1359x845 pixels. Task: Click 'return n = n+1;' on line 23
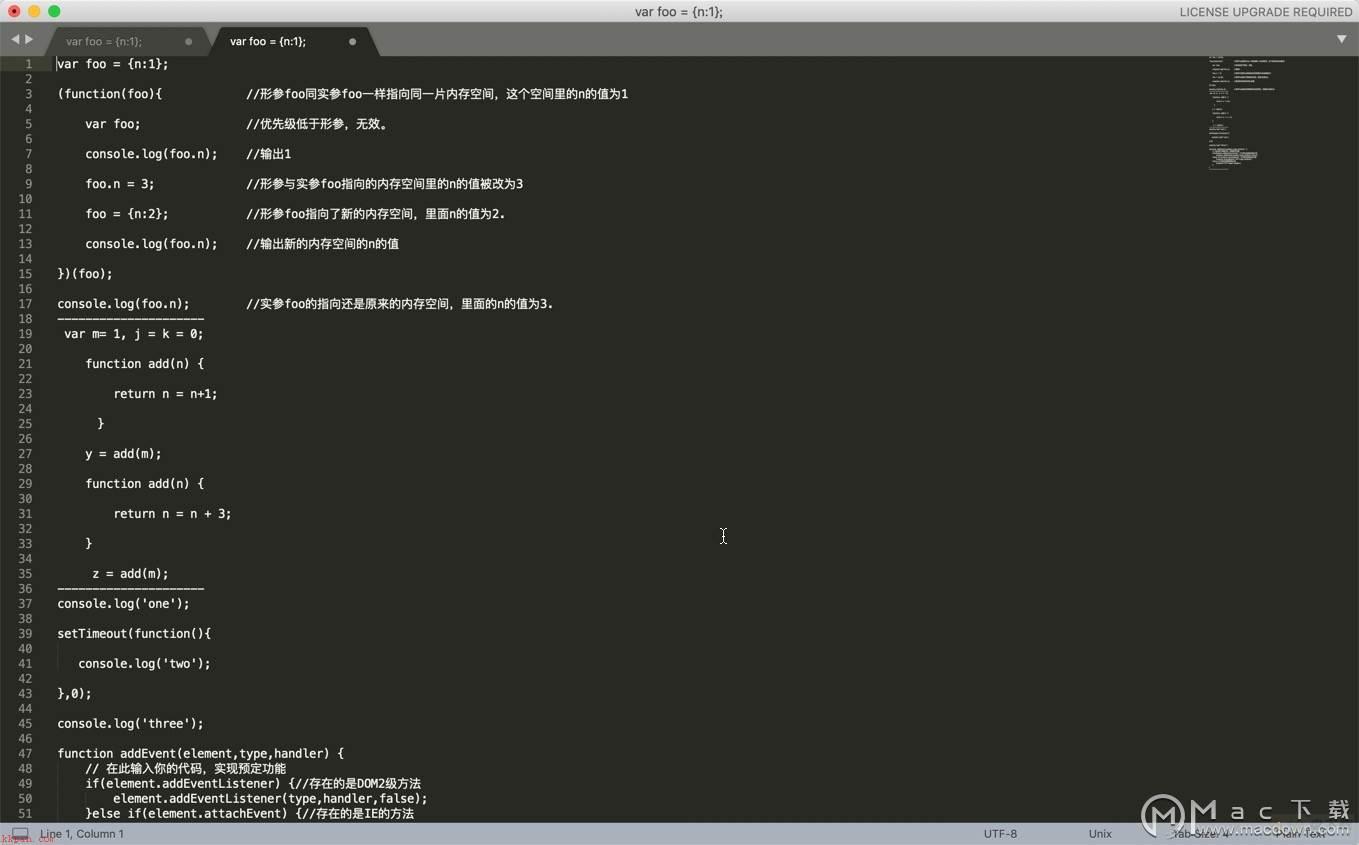[x=165, y=394]
